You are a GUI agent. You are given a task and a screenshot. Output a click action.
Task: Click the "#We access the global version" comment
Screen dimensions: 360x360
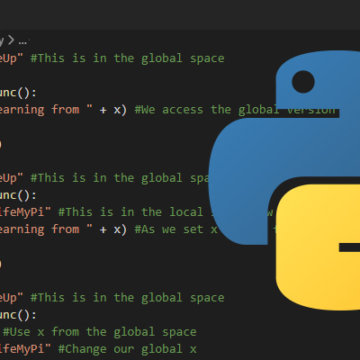pos(235,110)
